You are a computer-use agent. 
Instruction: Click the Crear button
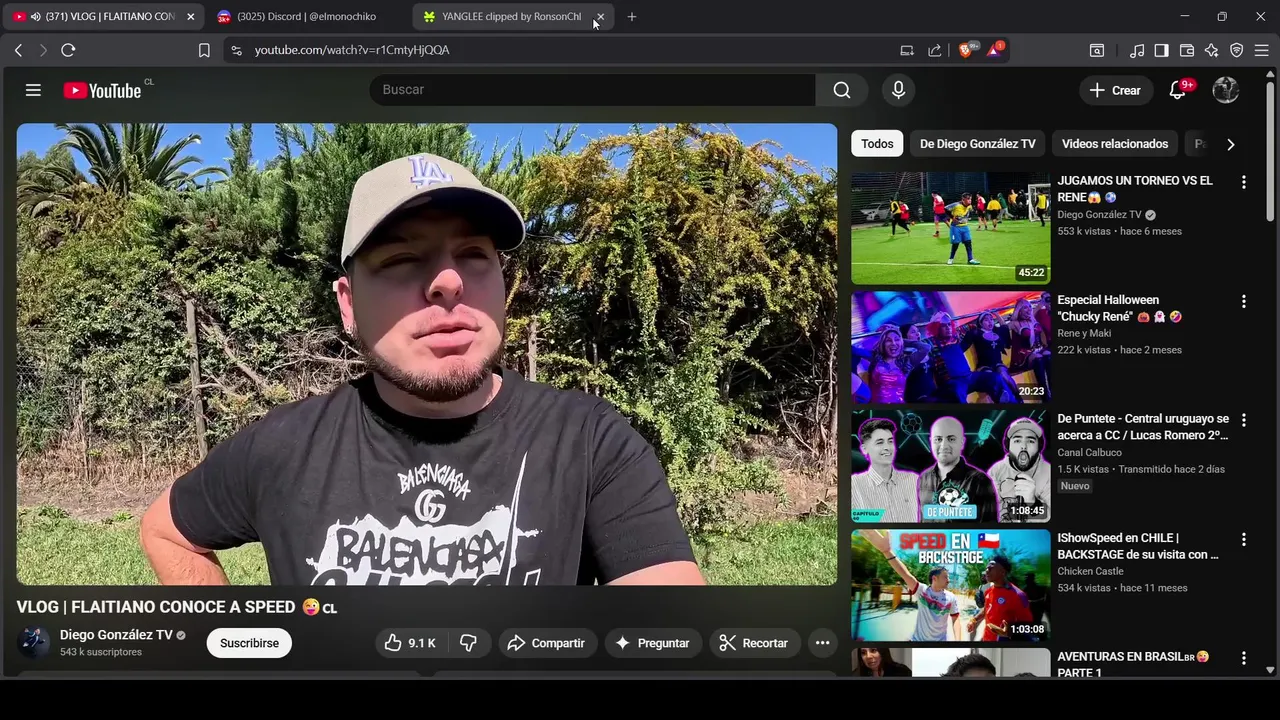1115,90
